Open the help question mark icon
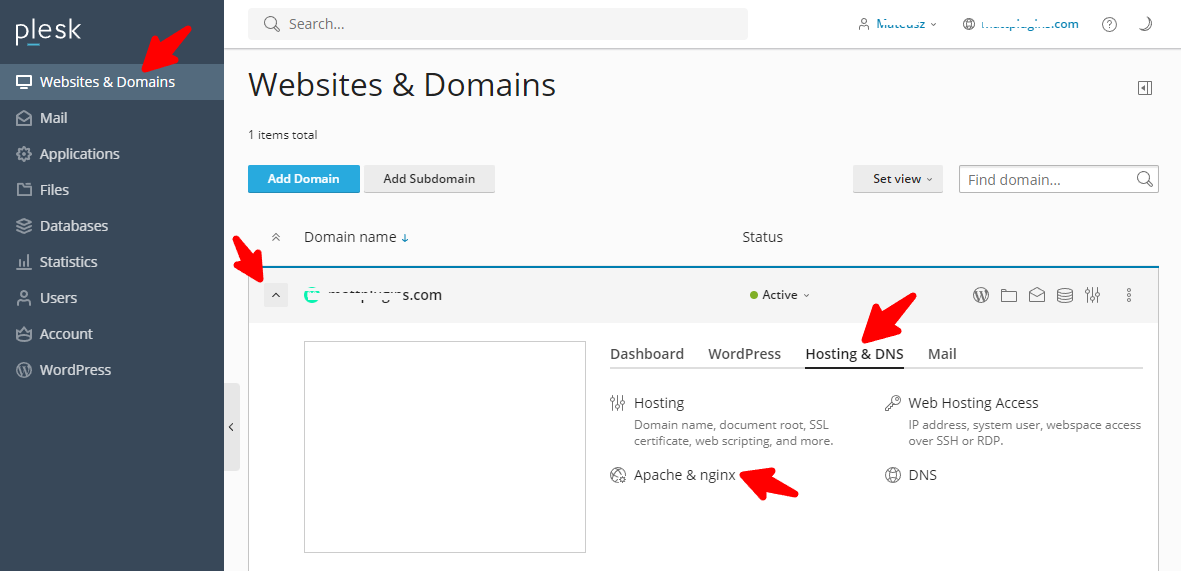 [x=1109, y=24]
